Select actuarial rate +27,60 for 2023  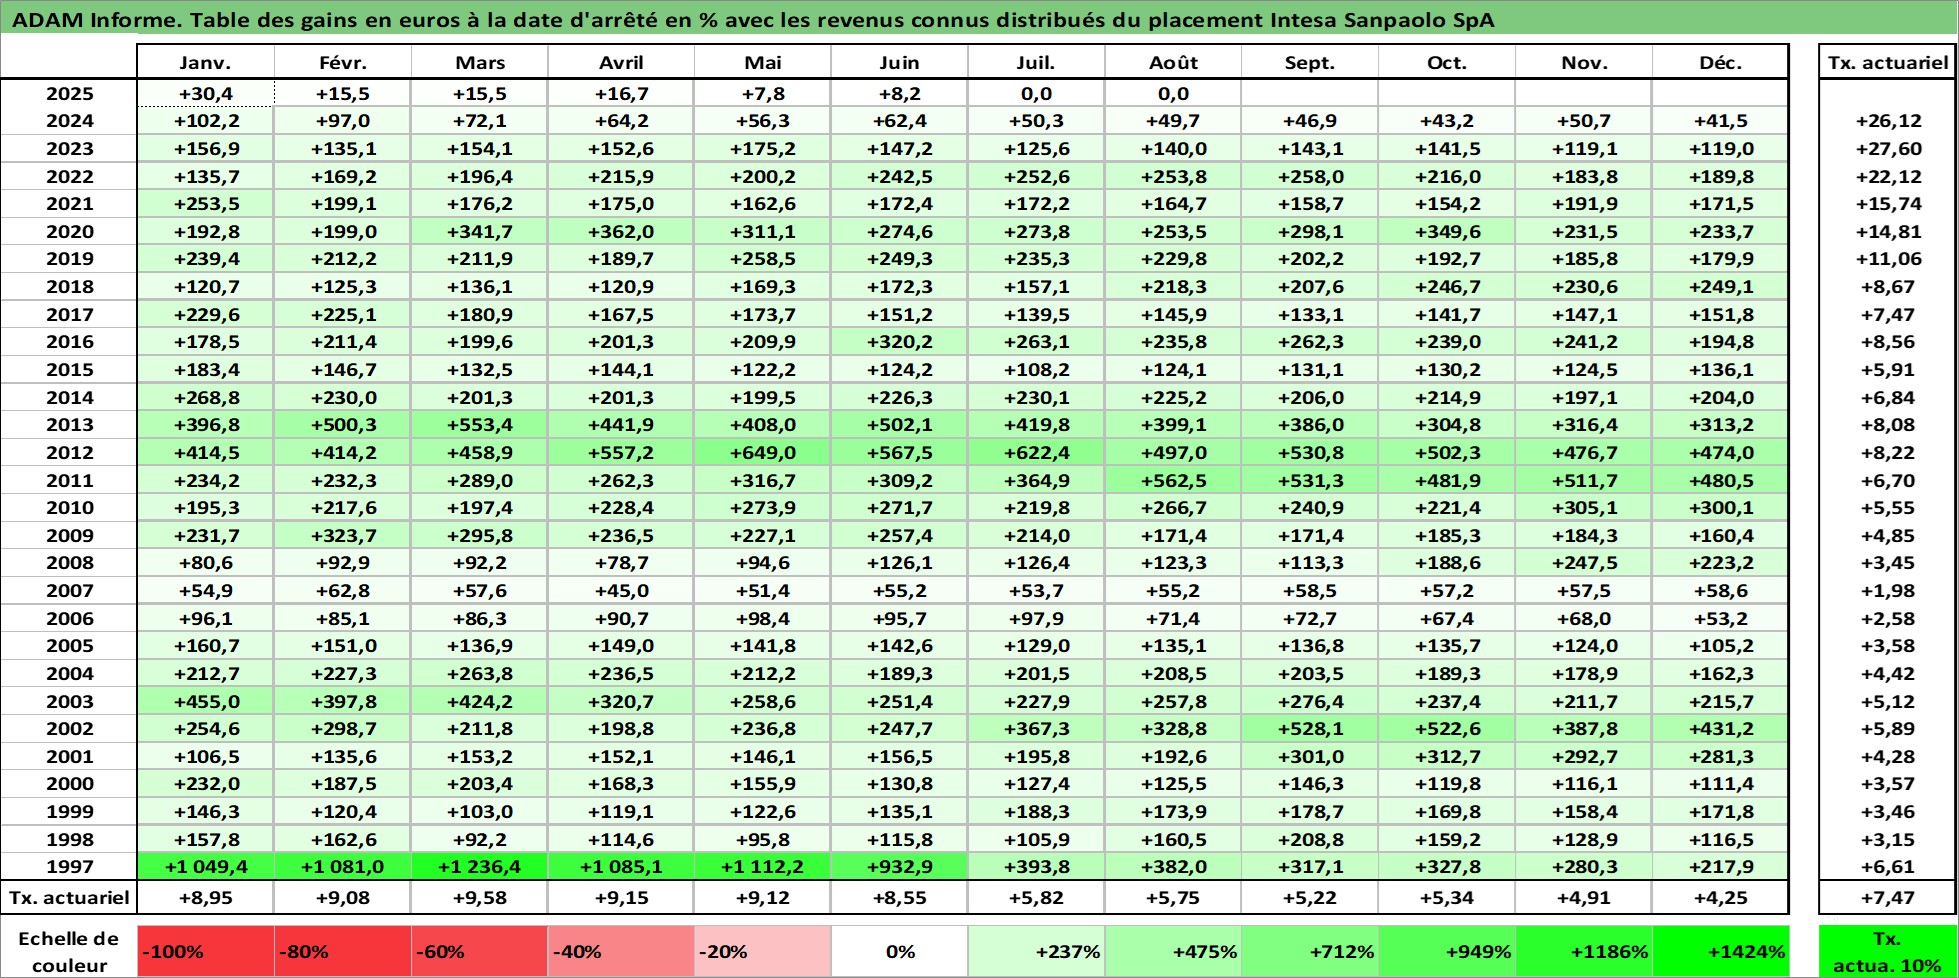pyautogui.click(x=1888, y=148)
